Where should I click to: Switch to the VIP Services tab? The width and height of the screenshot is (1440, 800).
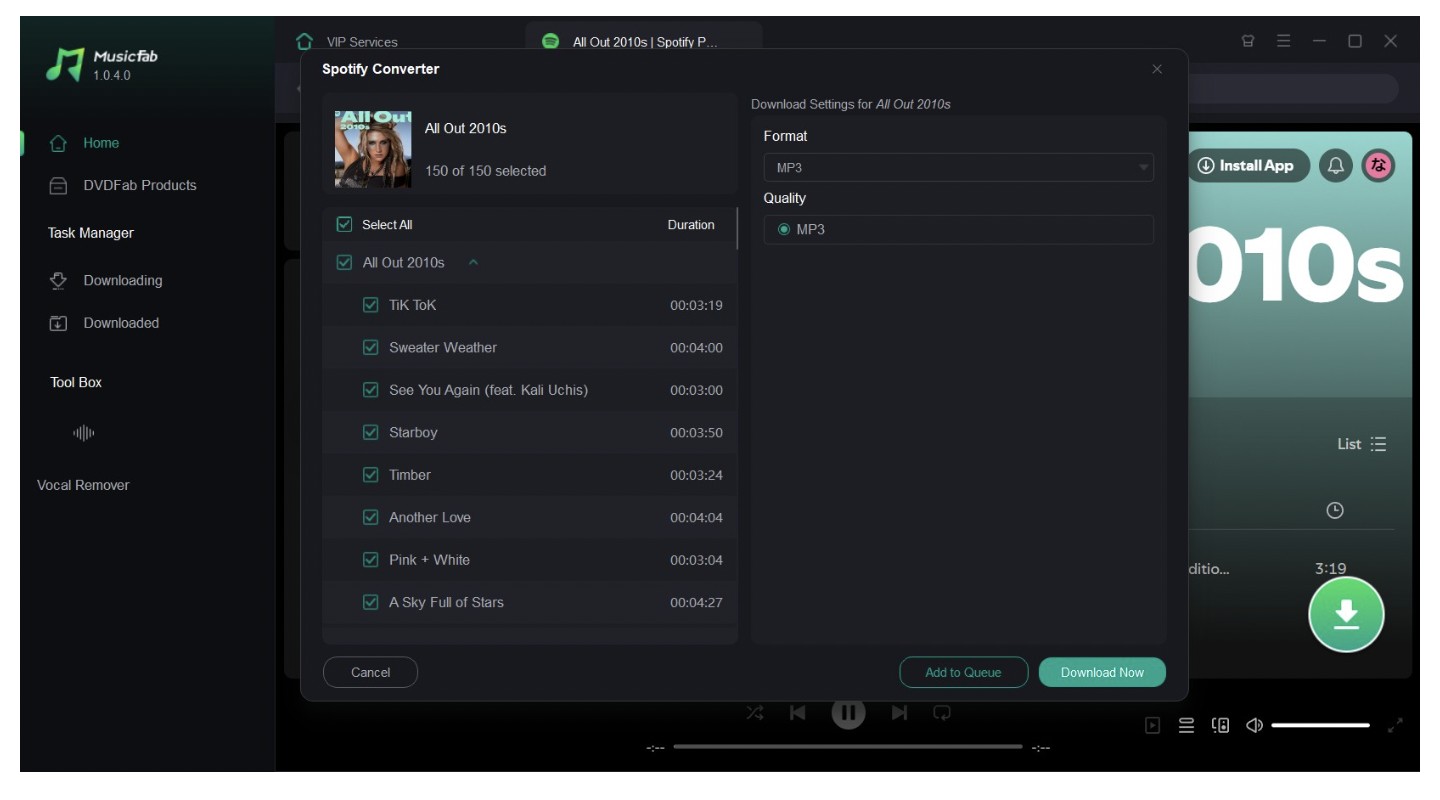[x=361, y=42]
